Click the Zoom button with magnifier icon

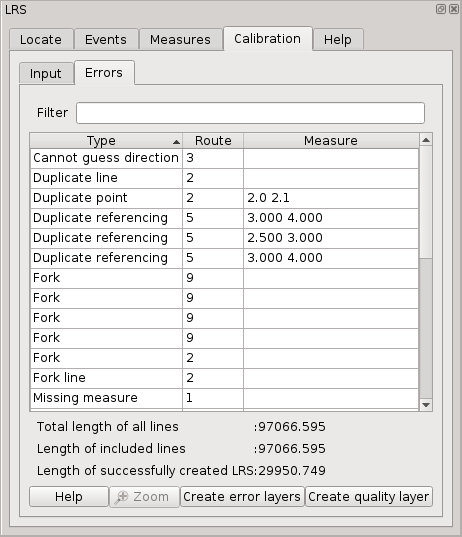tap(144, 497)
